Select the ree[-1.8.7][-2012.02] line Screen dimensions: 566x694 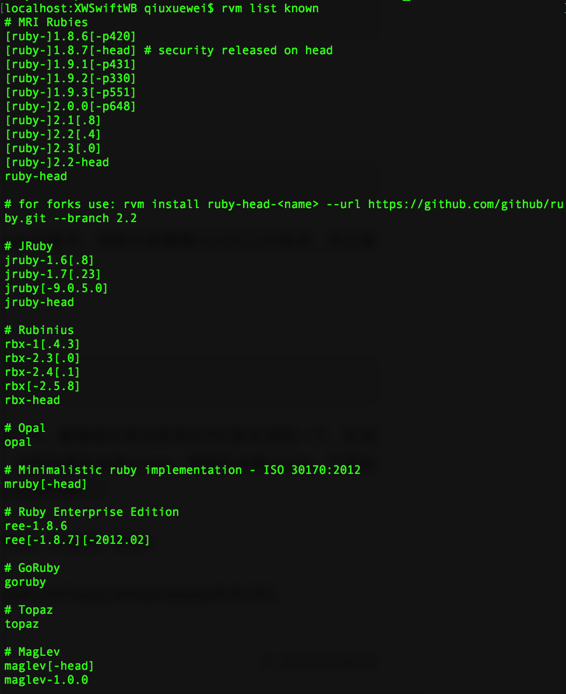77,540
